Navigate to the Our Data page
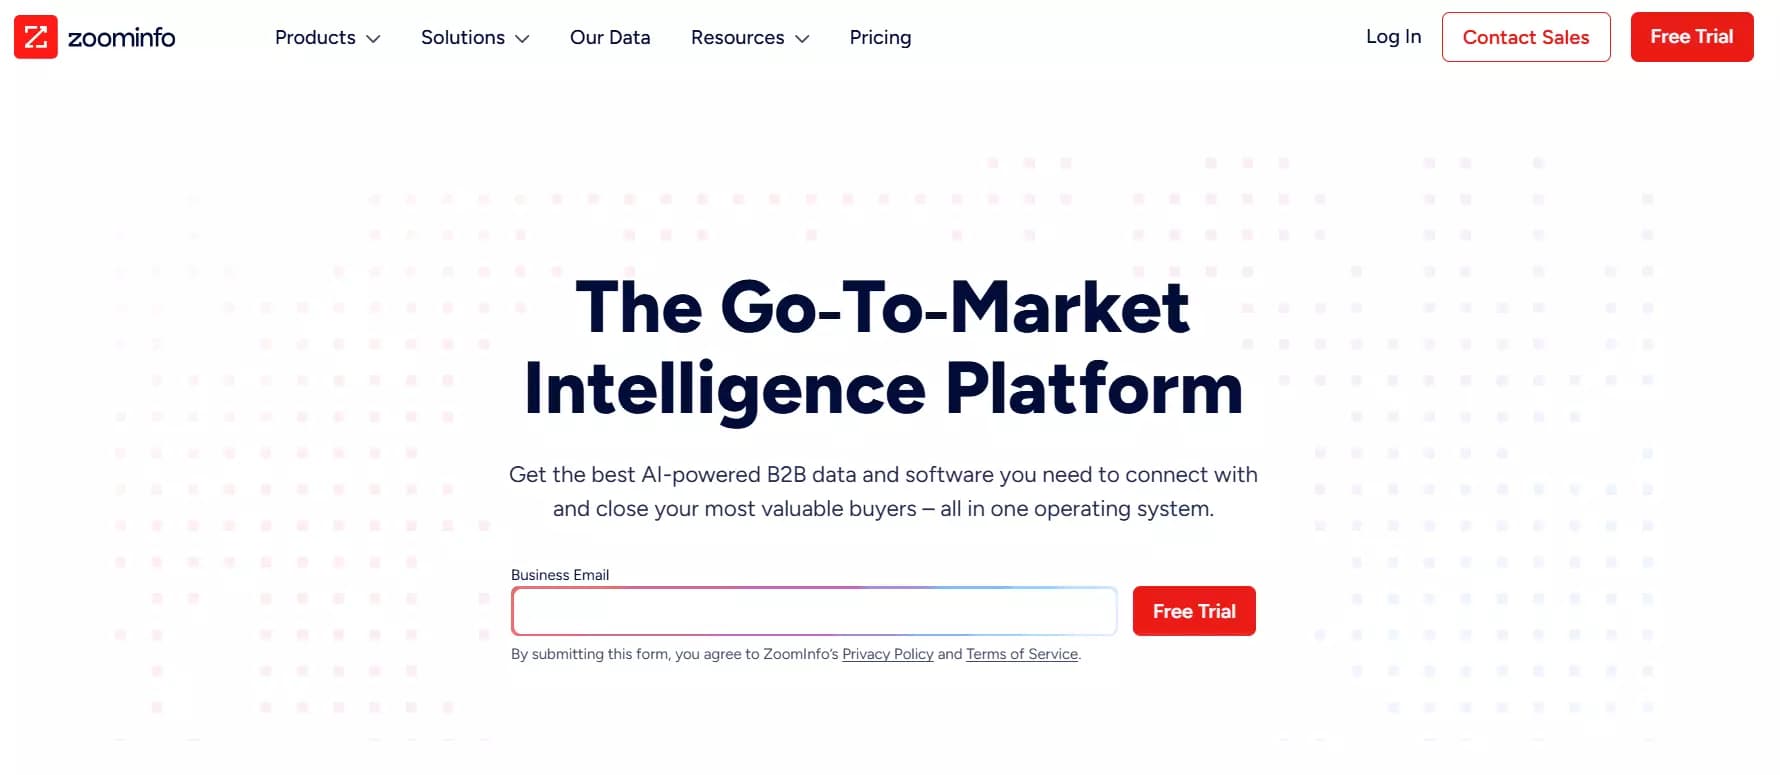Image resolution: width=1780 pixels, height=775 pixels. click(x=610, y=37)
